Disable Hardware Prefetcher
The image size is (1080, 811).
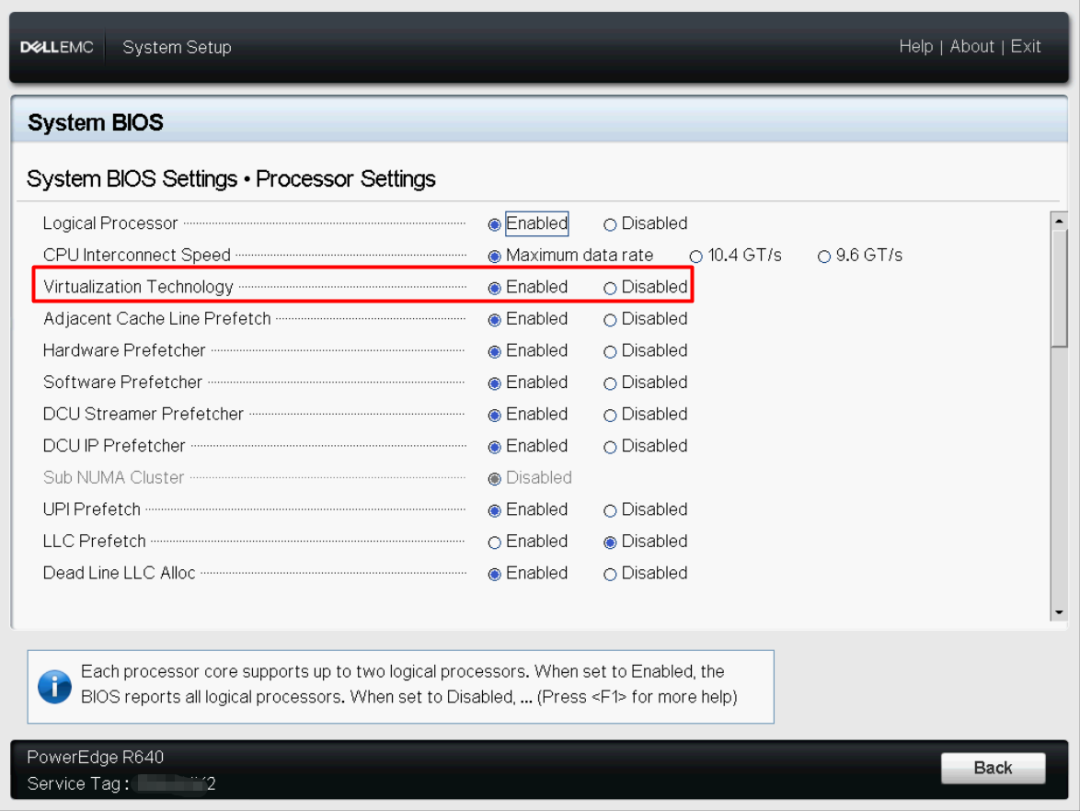click(x=611, y=351)
